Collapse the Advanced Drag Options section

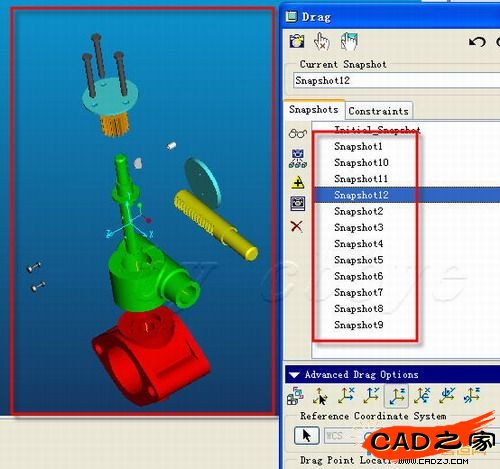pyautogui.click(x=294, y=375)
